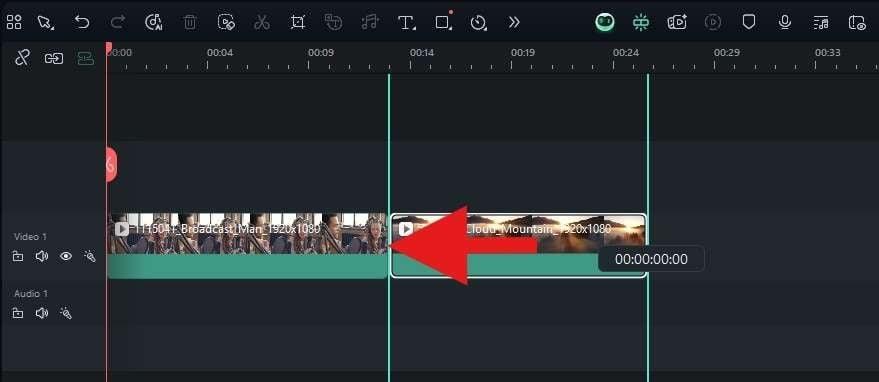Viewport: 879px width, 382px height.
Task: Click the Audio 1 add folder icon
Action: click(18, 313)
